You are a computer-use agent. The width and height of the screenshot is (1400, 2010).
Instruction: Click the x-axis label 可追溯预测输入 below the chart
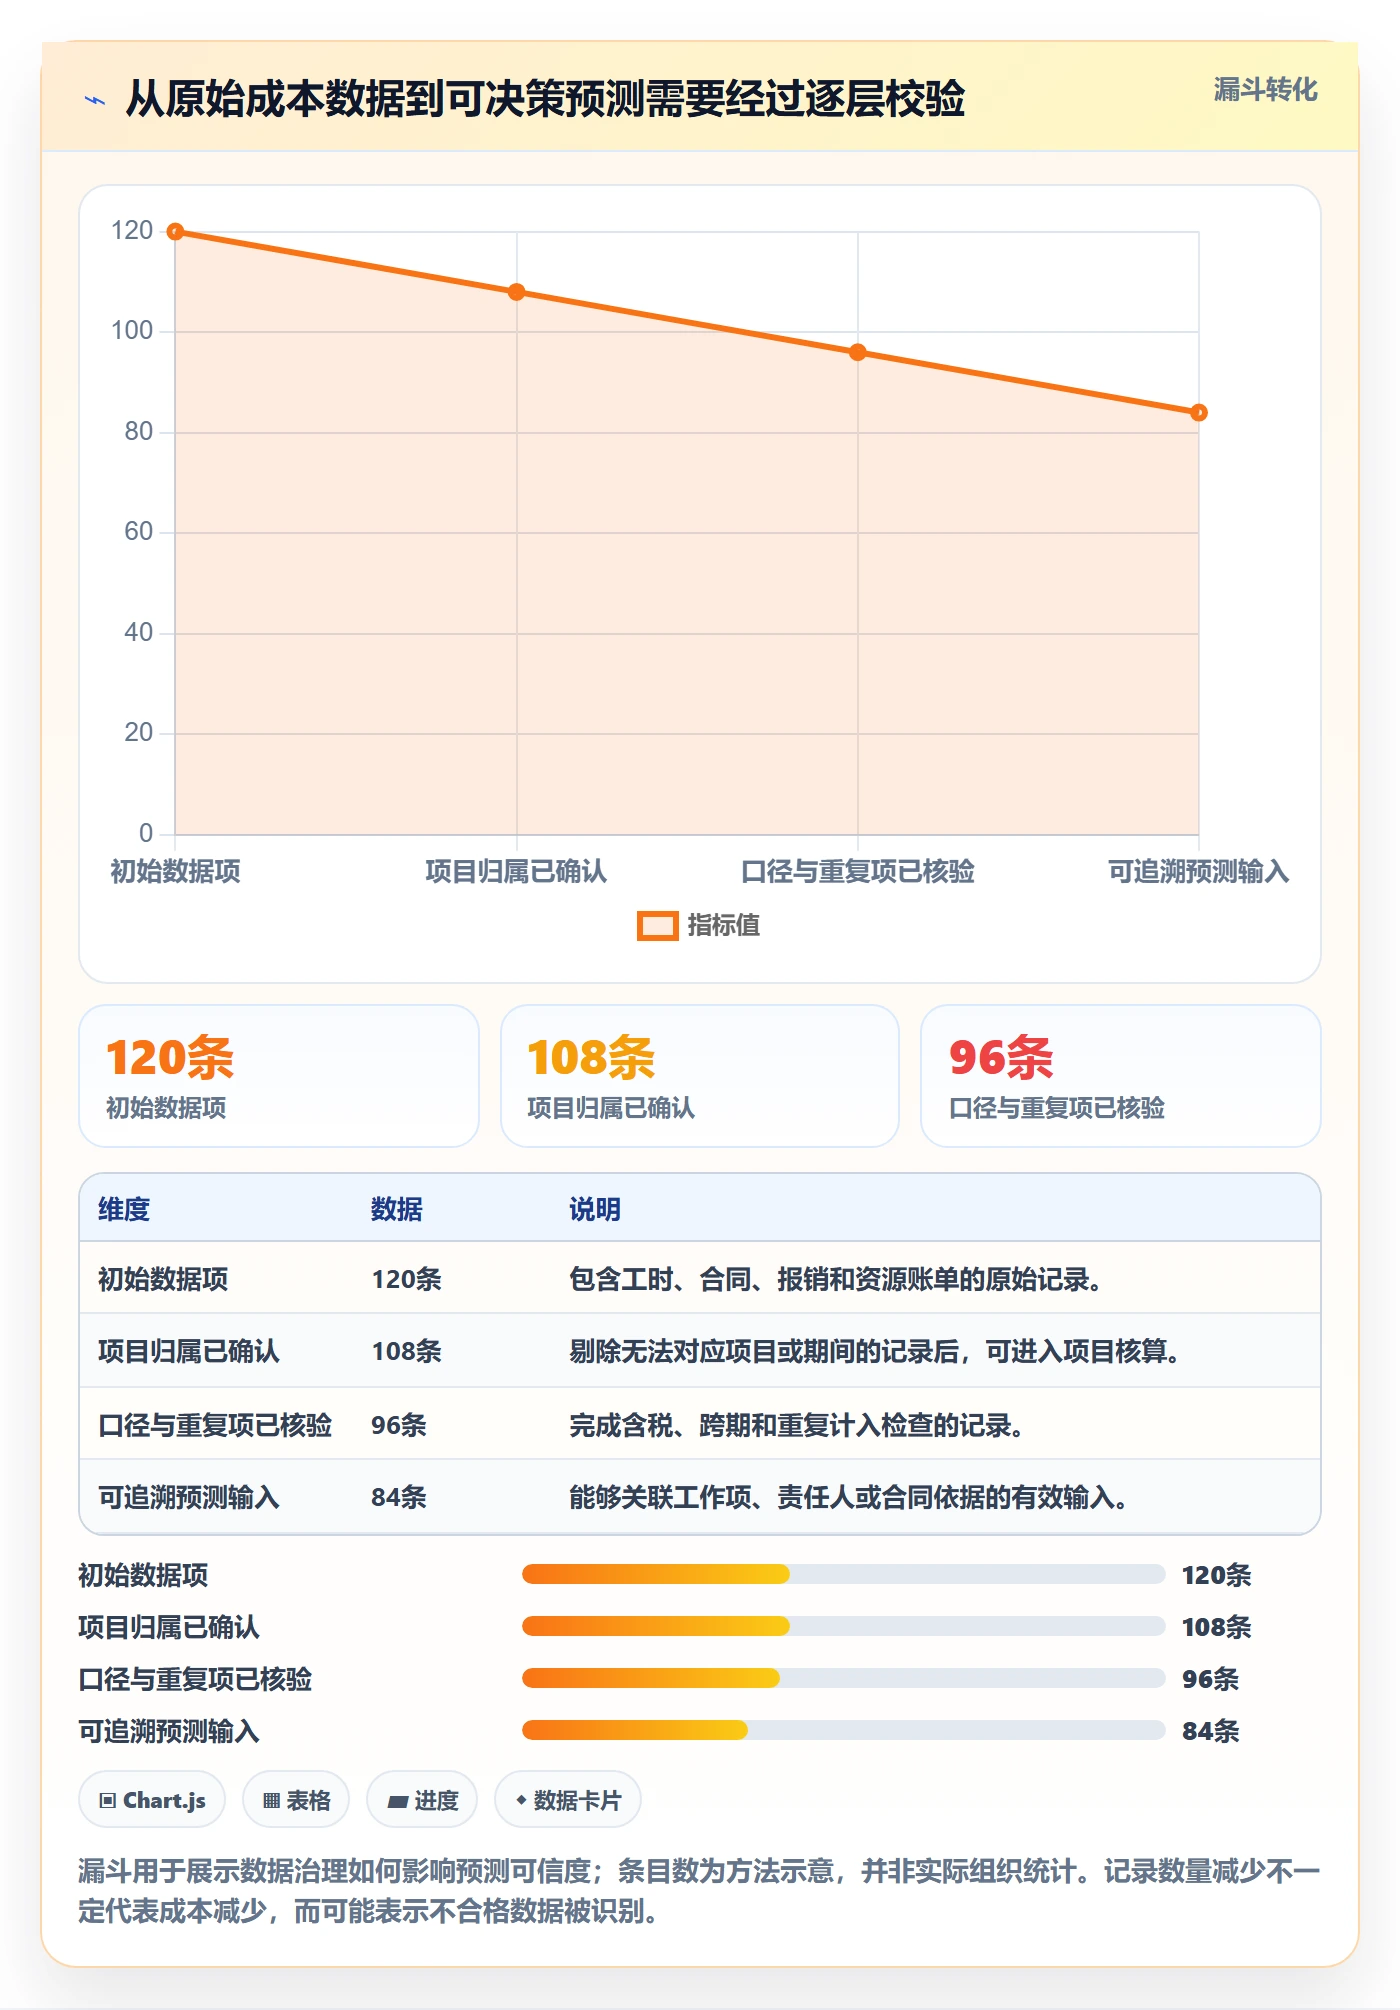click(x=1198, y=872)
